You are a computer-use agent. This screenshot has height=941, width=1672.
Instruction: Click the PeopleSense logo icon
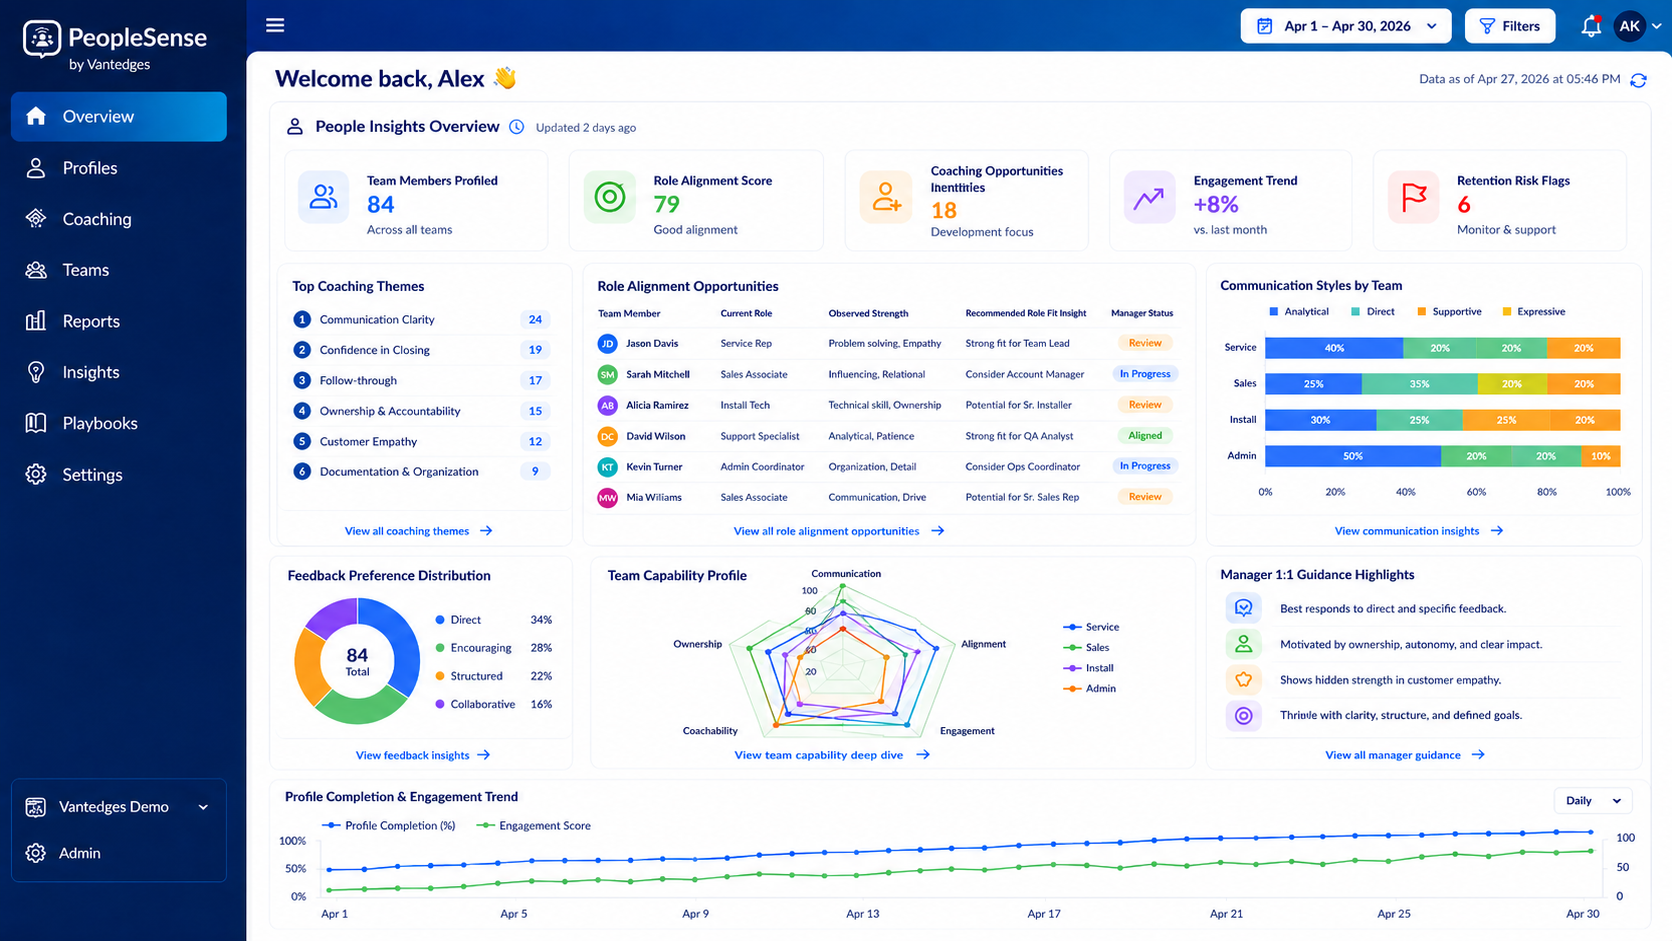point(42,39)
